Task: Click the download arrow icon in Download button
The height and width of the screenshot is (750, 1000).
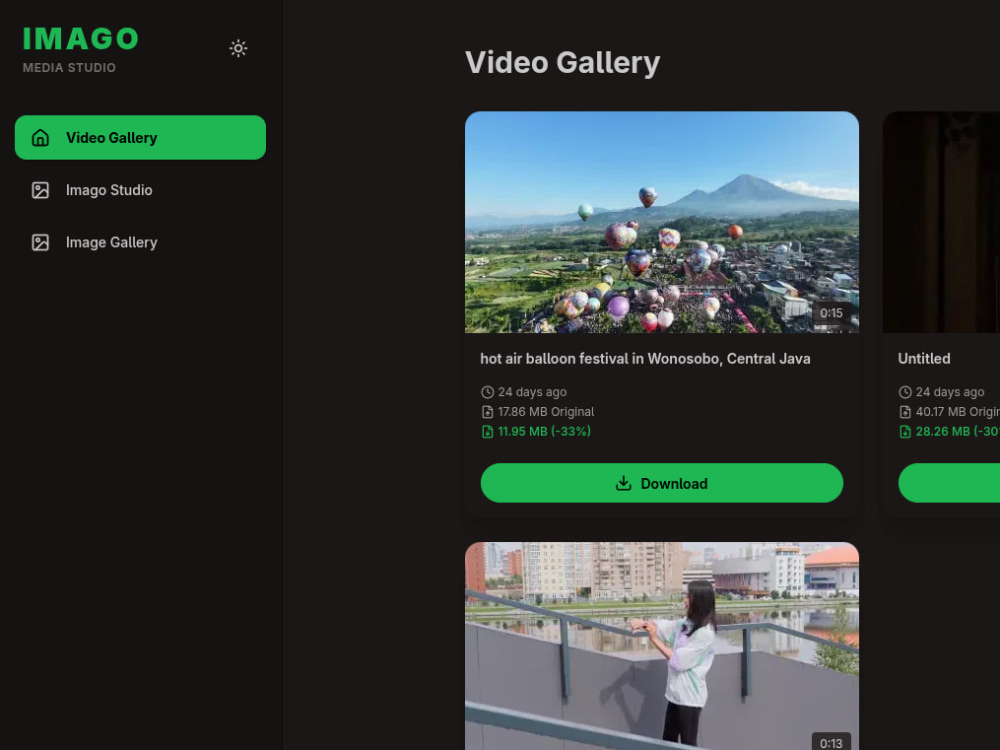Action: click(x=623, y=483)
